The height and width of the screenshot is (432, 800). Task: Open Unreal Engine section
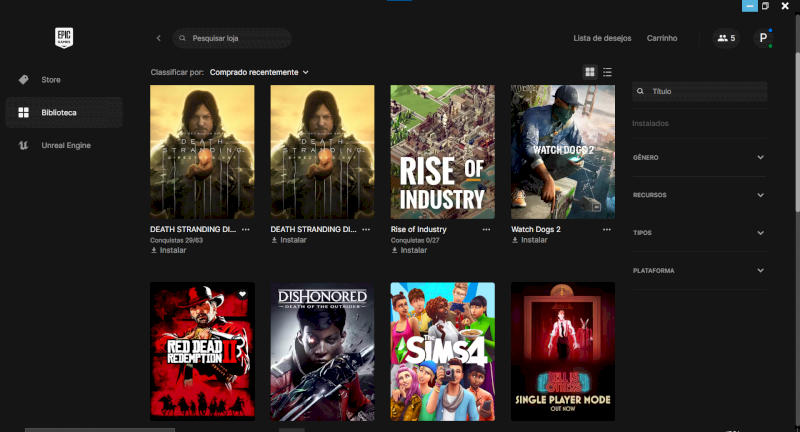pos(64,145)
